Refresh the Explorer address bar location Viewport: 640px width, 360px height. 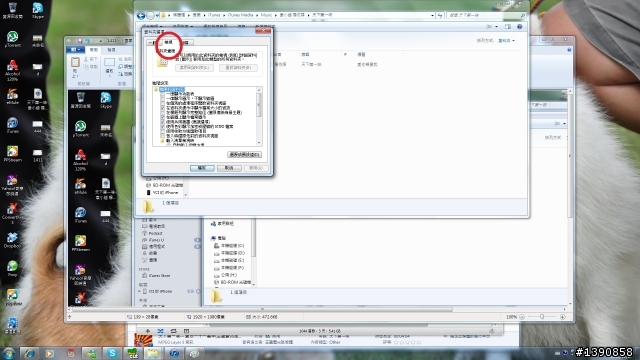(x=440, y=16)
